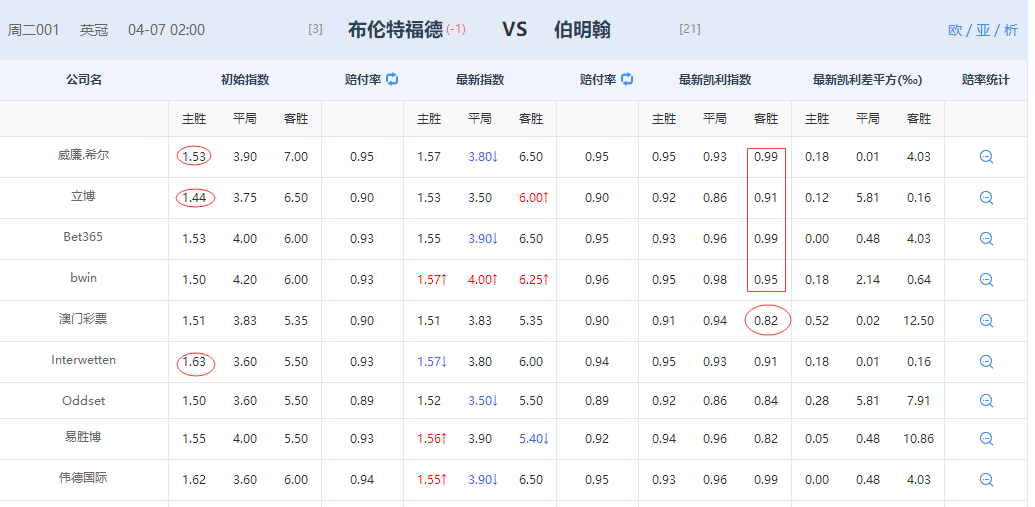
Task: Click match time 04-07 02:00
Action: (166, 30)
